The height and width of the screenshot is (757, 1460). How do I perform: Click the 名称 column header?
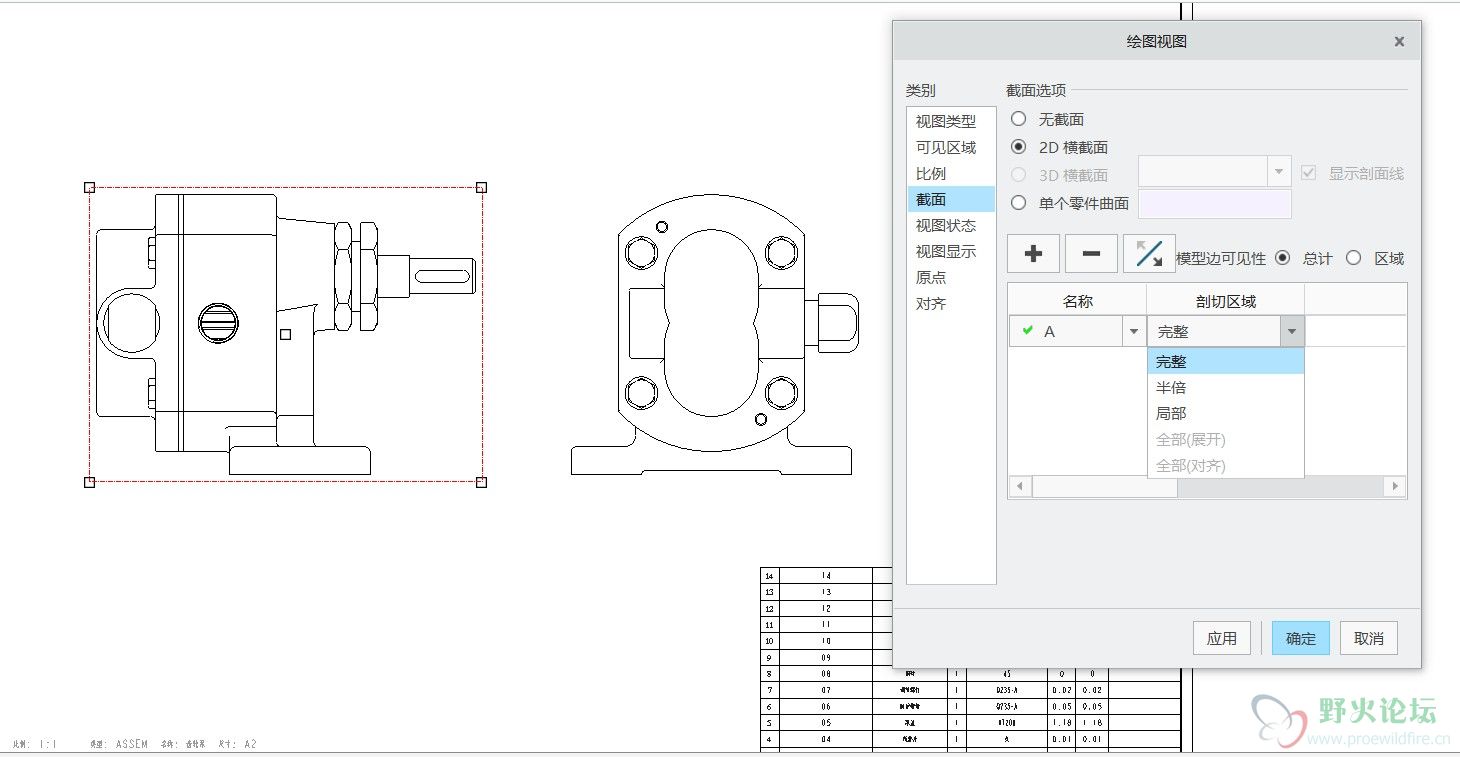pos(1077,301)
